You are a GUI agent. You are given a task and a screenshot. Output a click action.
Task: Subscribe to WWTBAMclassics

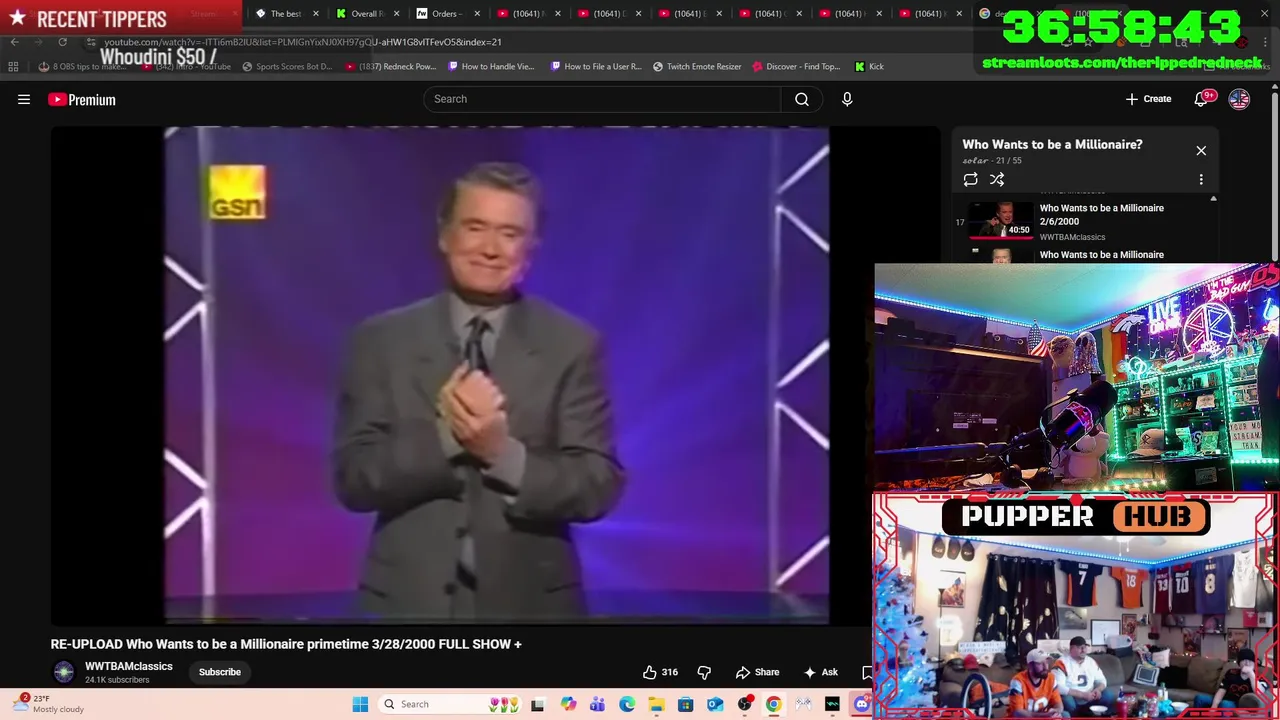[x=220, y=672]
